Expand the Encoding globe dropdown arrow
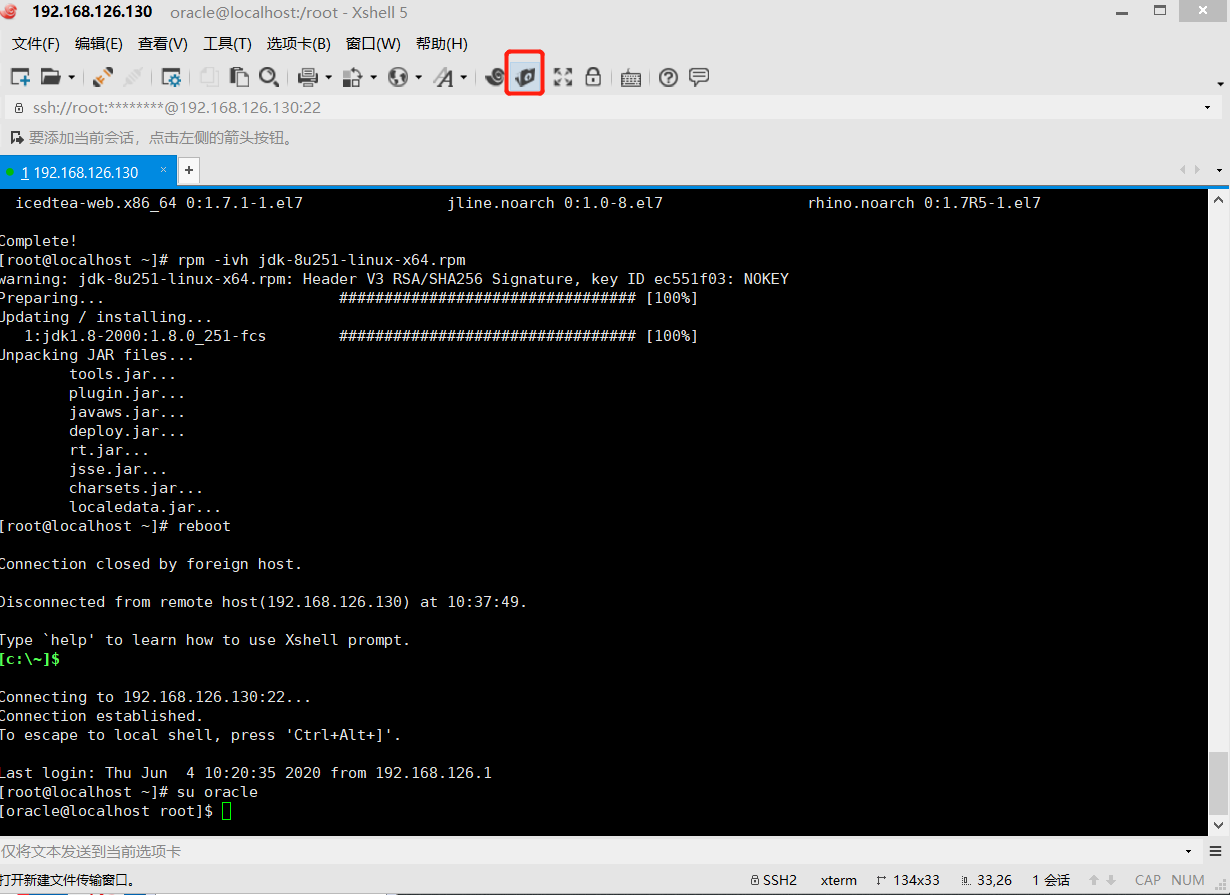Image resolution: width=1230 pixels, height=895 pixels. tap(418, 77)
